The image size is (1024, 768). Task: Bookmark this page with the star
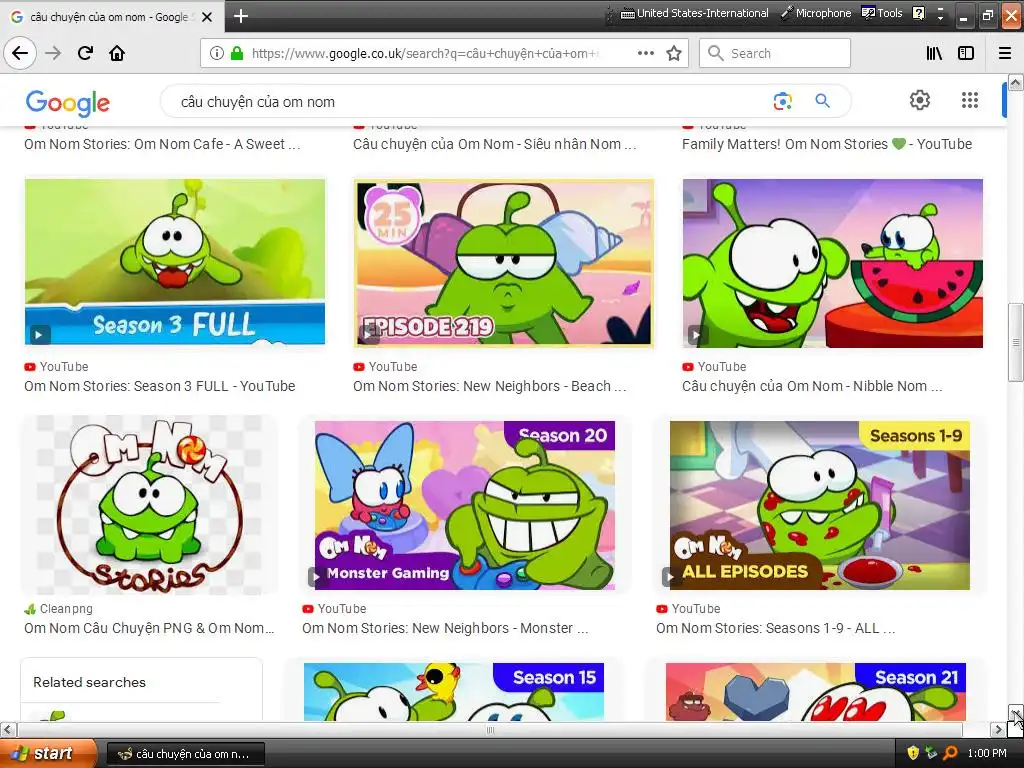pos(674,53)
